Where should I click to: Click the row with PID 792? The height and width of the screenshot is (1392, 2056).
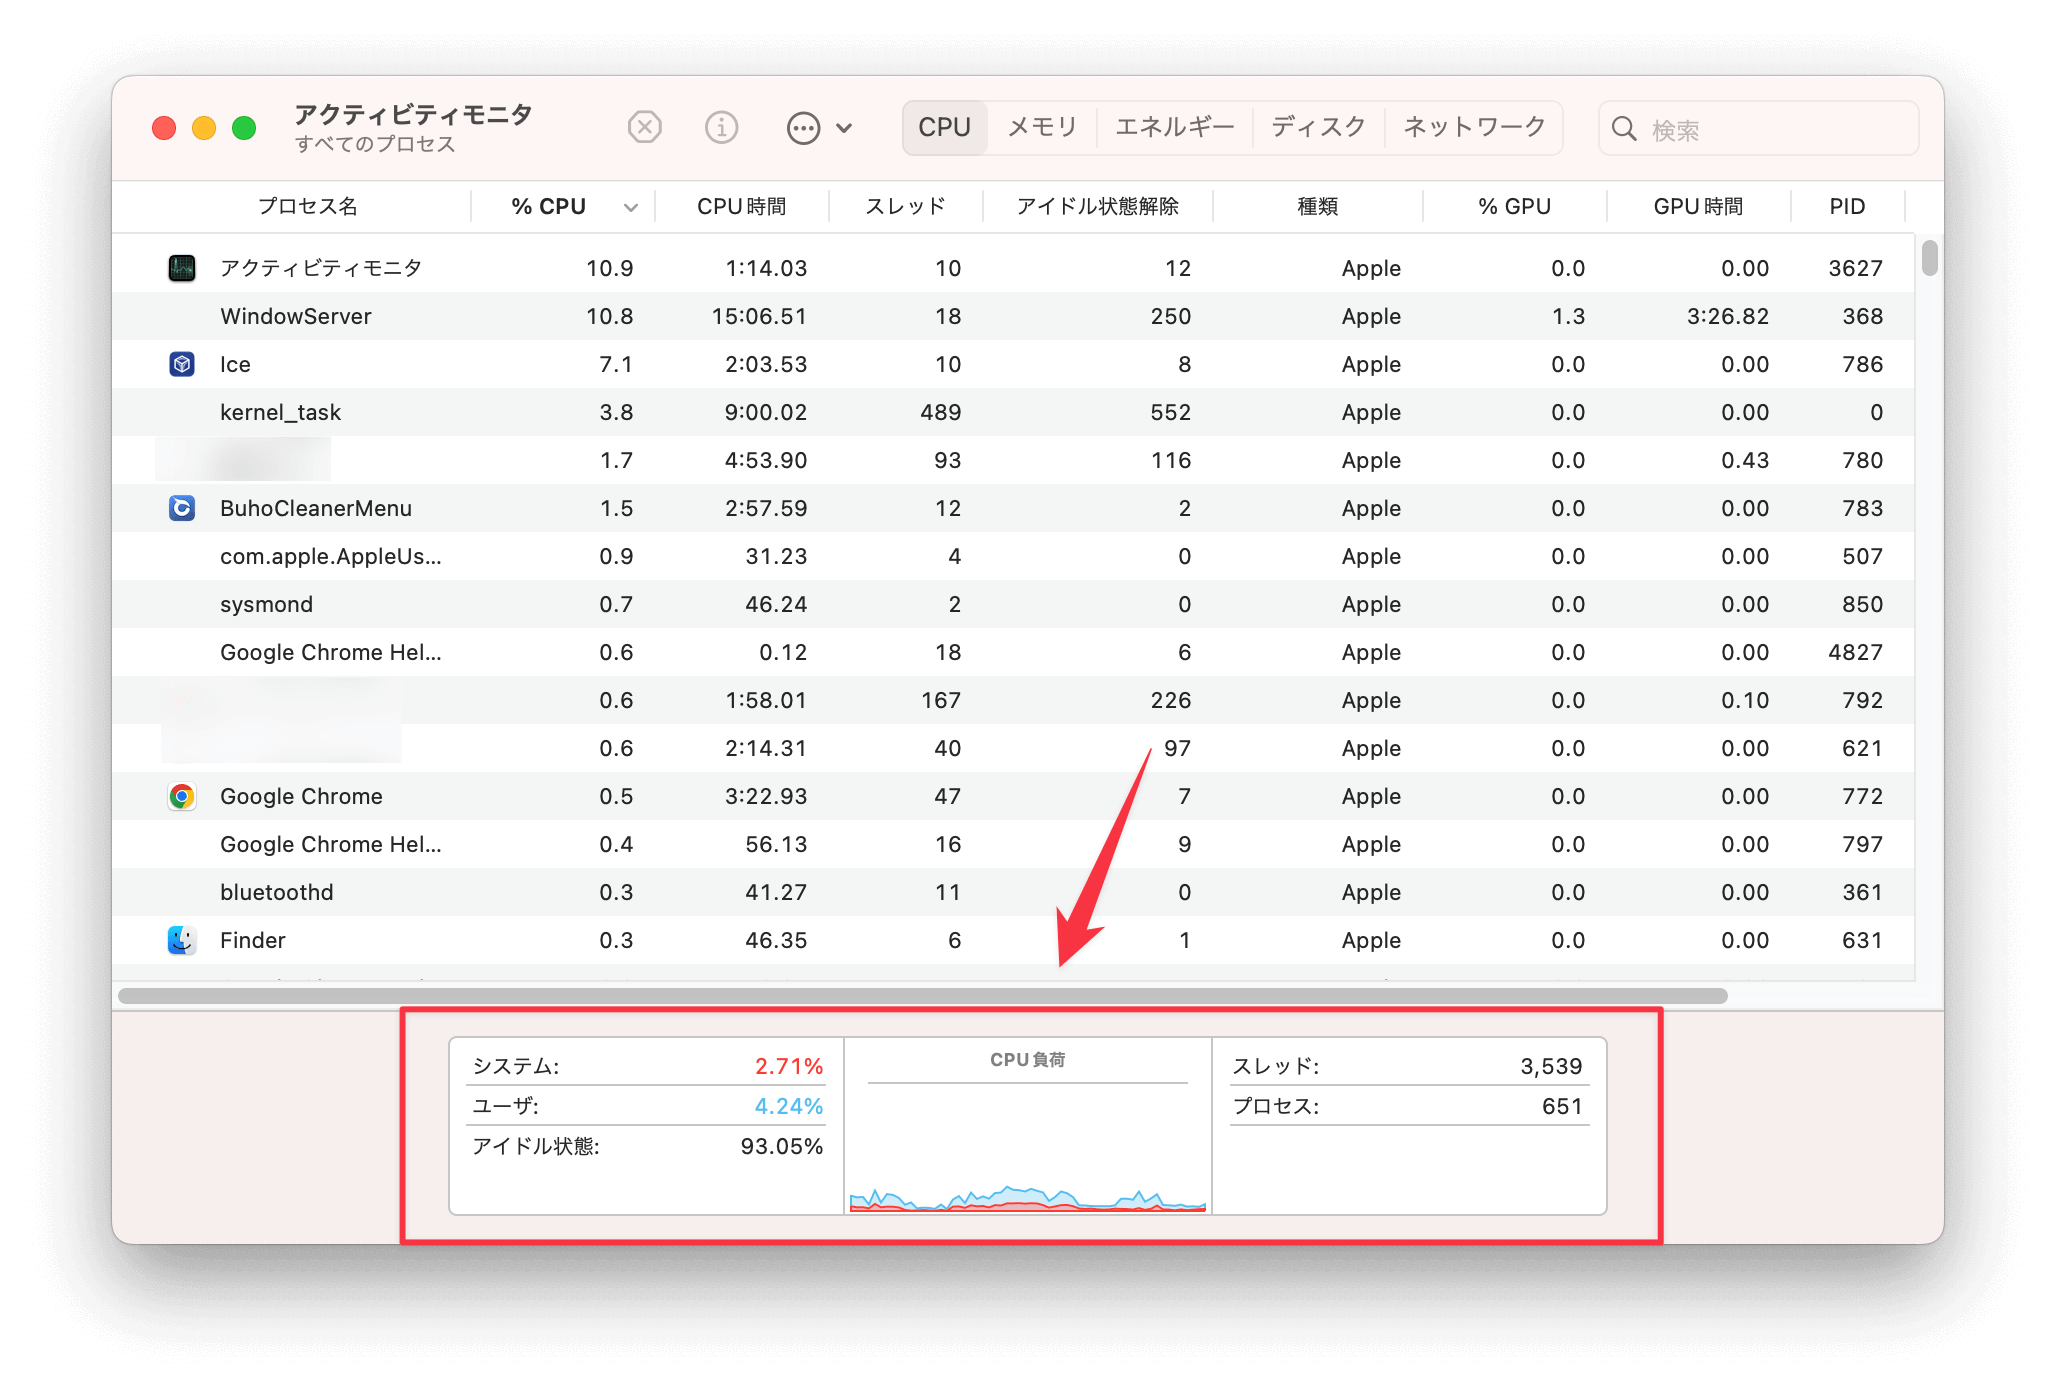[1013, 700]
